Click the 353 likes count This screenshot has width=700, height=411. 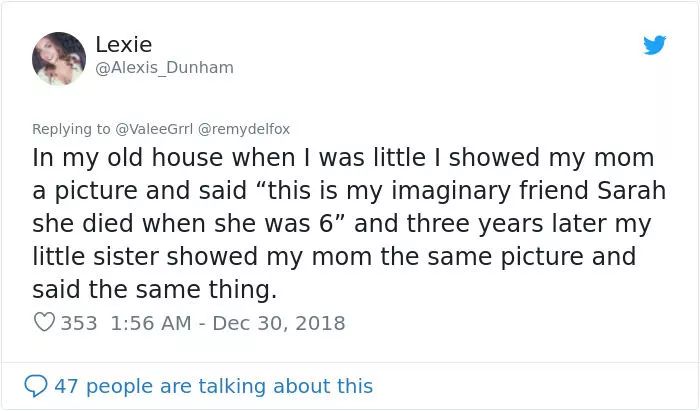point(79,323)
